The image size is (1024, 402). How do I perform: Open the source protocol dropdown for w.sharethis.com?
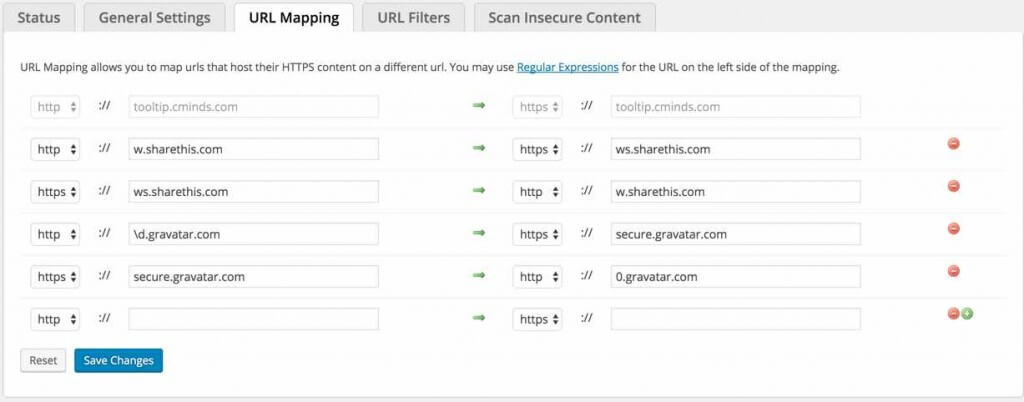point(55,149)
